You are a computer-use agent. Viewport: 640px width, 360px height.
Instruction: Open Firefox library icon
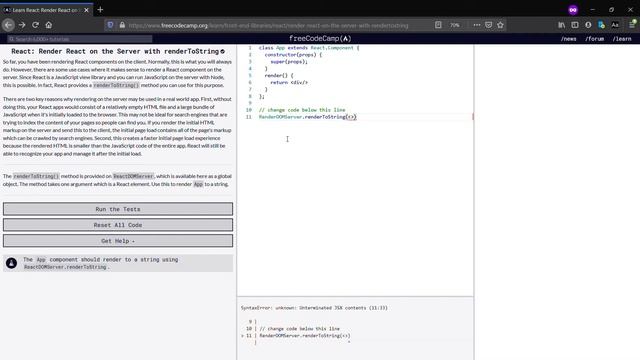tap(562, 25)
